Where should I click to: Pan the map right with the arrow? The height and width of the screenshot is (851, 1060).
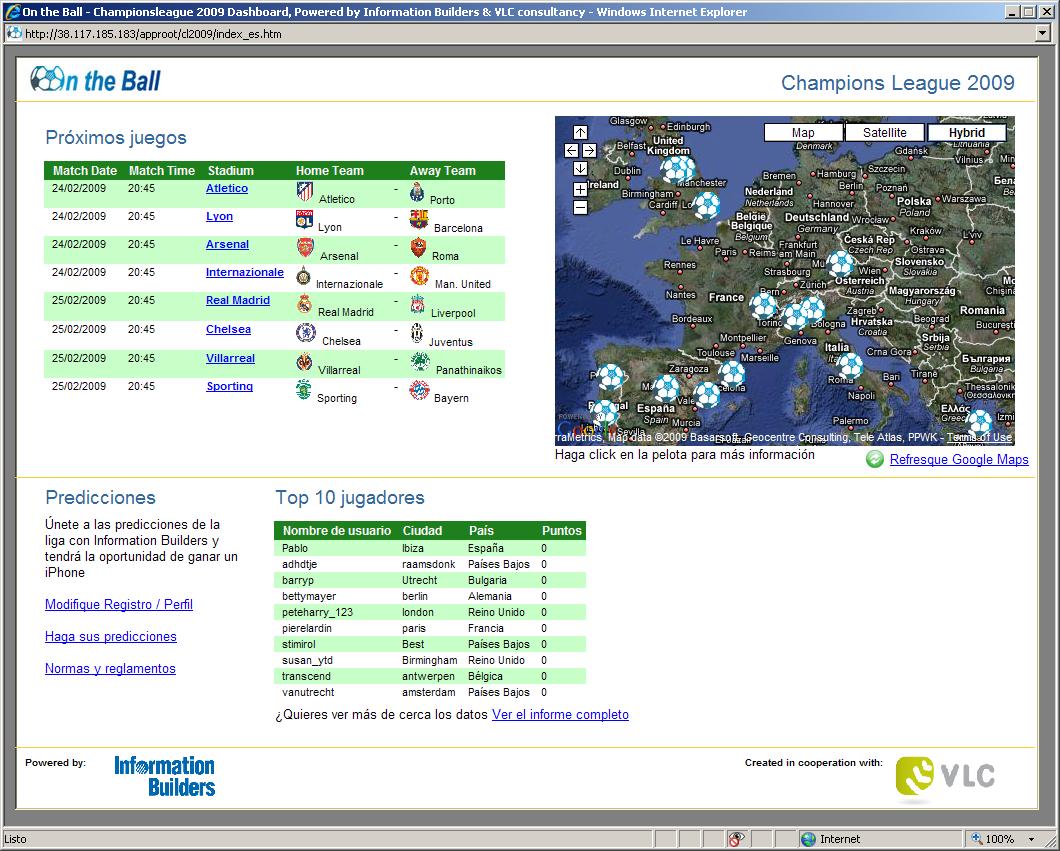[590, 151]
